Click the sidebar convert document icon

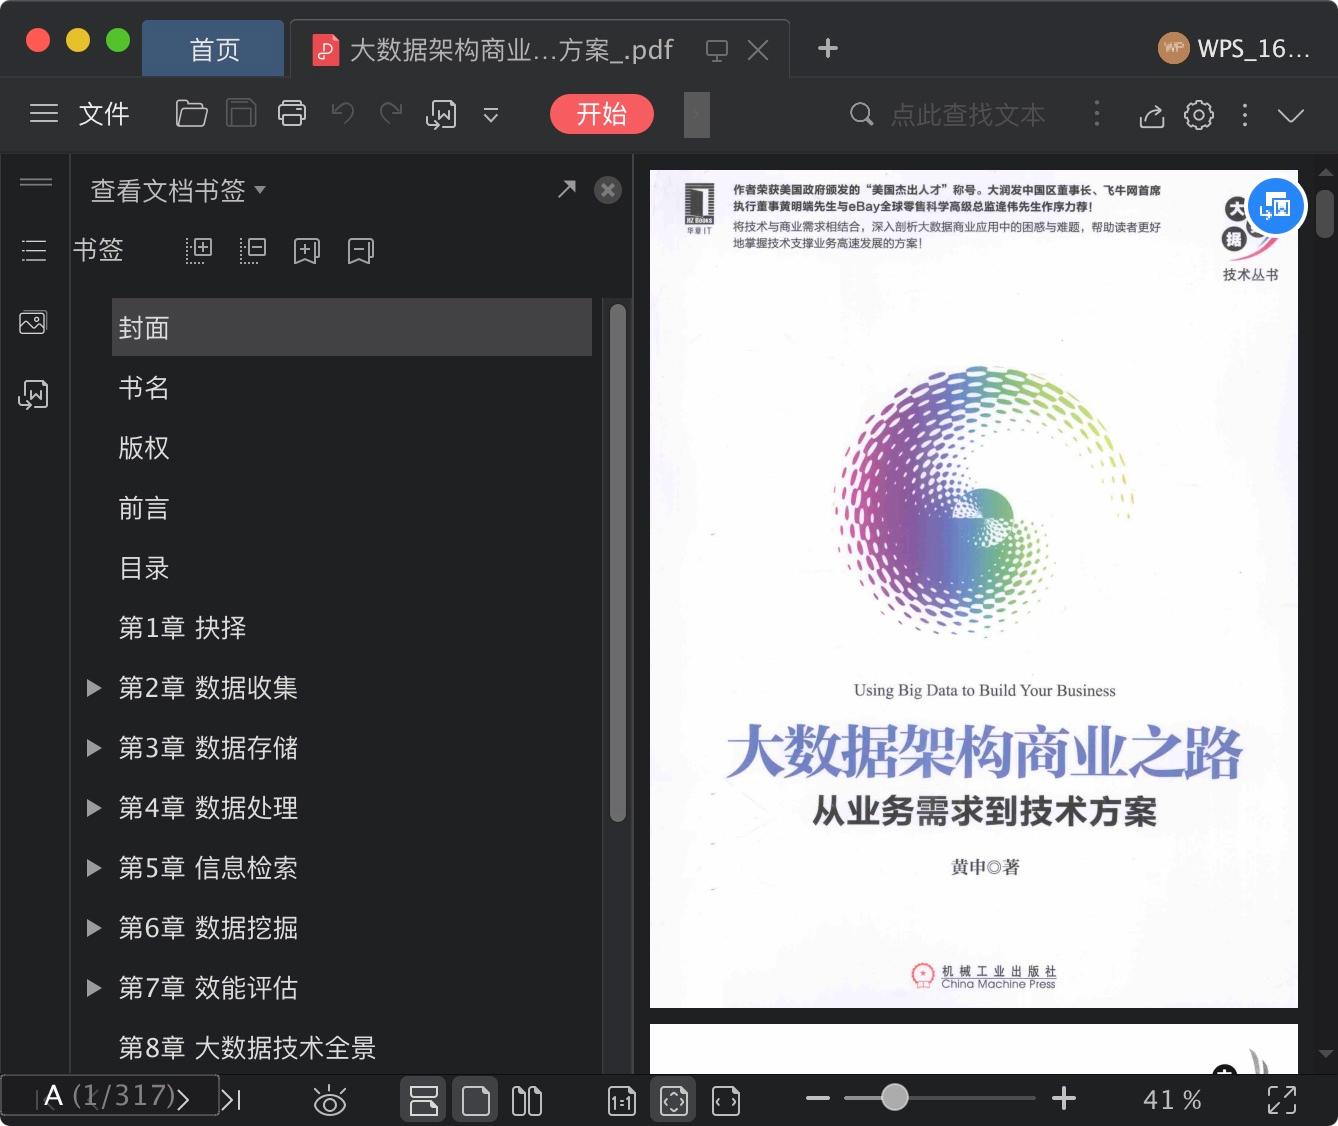33,395
